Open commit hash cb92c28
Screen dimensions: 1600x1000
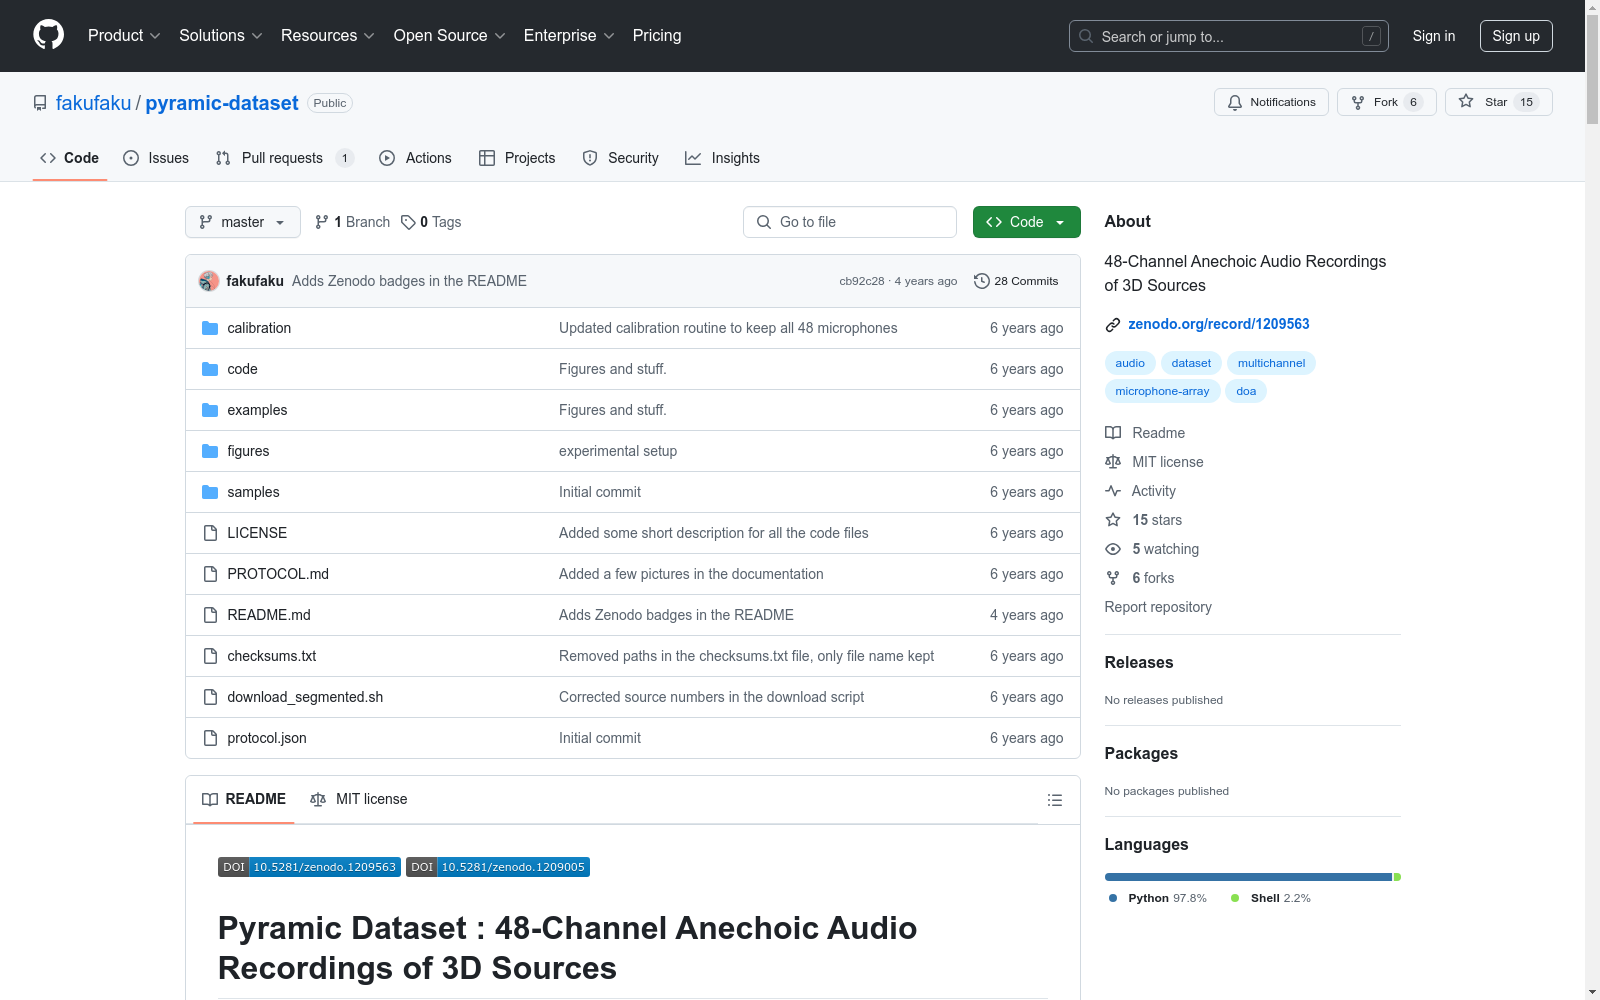point(862,281)
